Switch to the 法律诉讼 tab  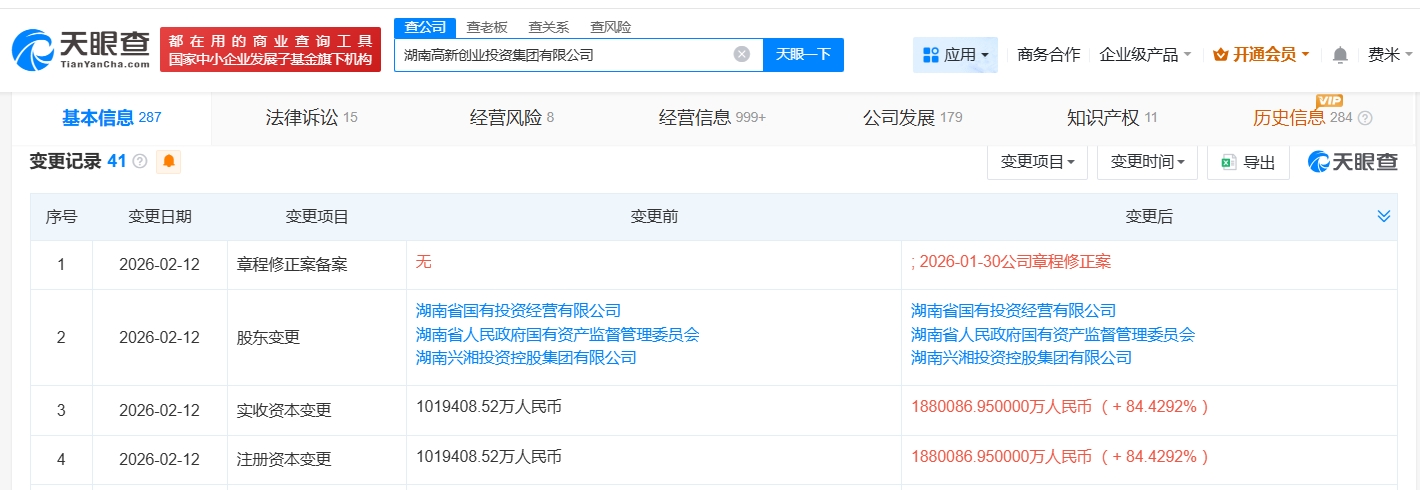(311, 118)
